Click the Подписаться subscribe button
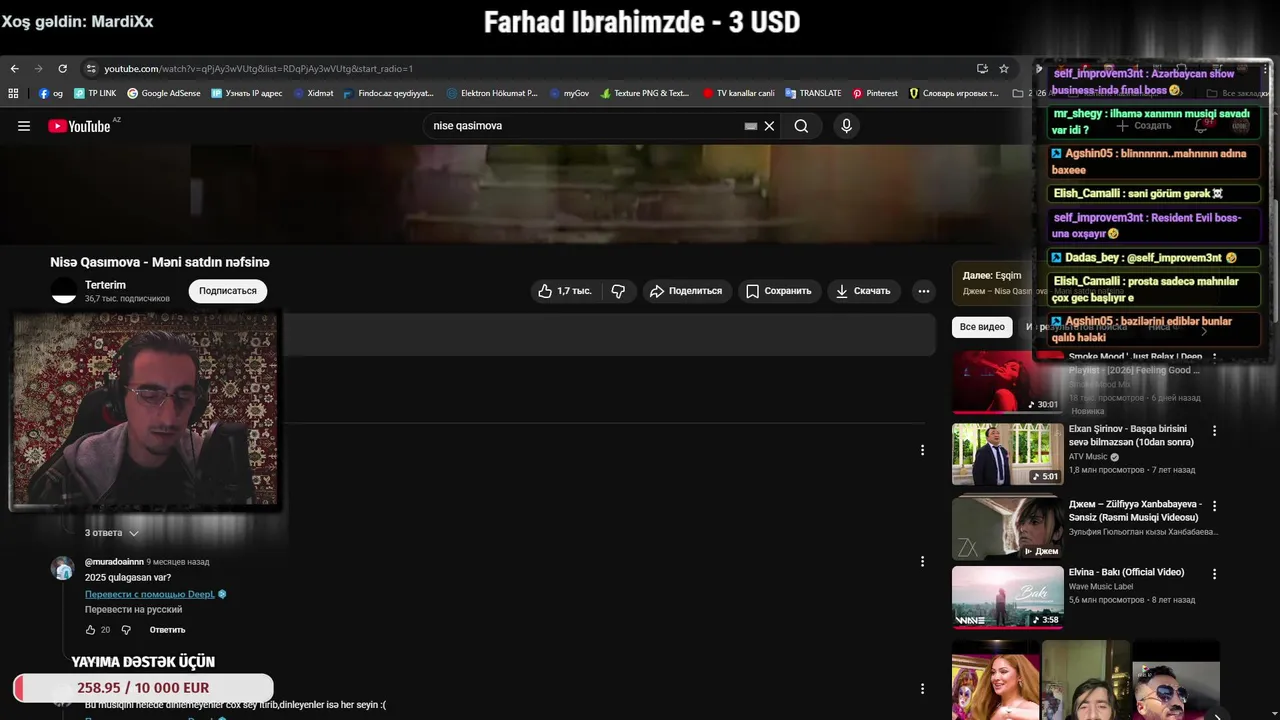1280x720 pixels. [x=228, y=291]
